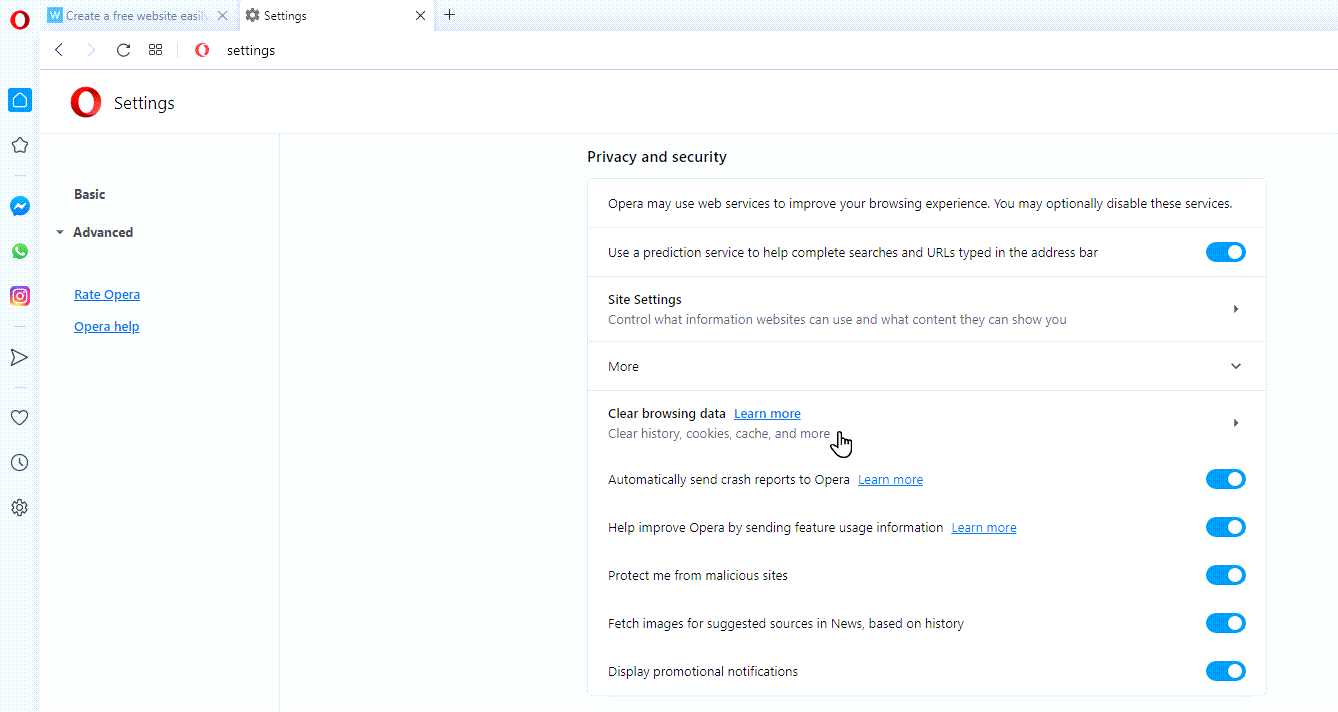Image resolution: width=1338 pixels, height=712 pixels.
Task: Select Basic in settings sidebar
Action: [x=89, y=194]
